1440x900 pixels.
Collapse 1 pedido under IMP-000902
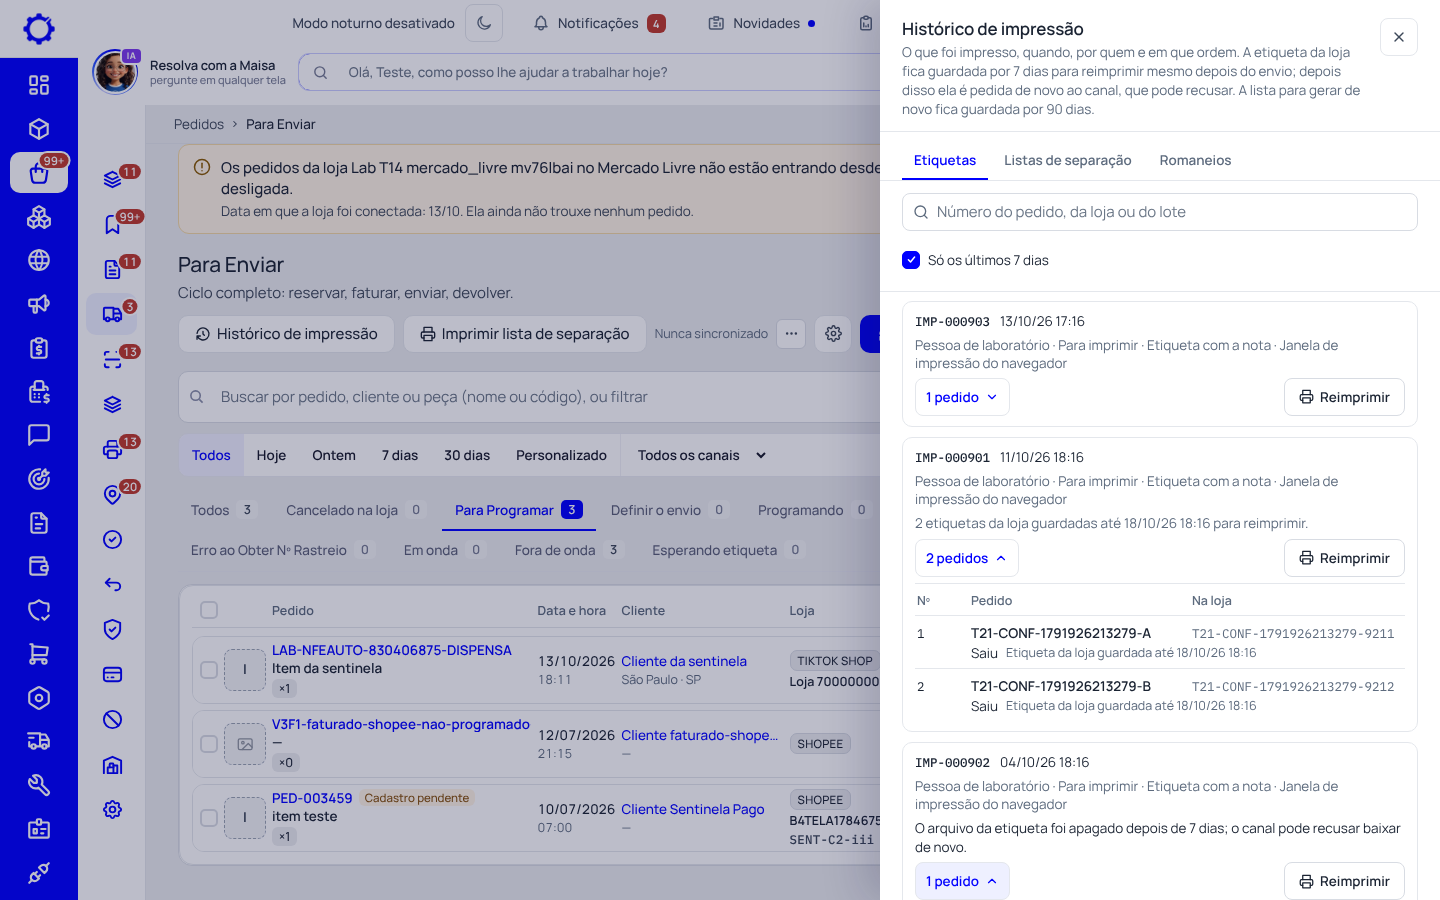point(962,881)
